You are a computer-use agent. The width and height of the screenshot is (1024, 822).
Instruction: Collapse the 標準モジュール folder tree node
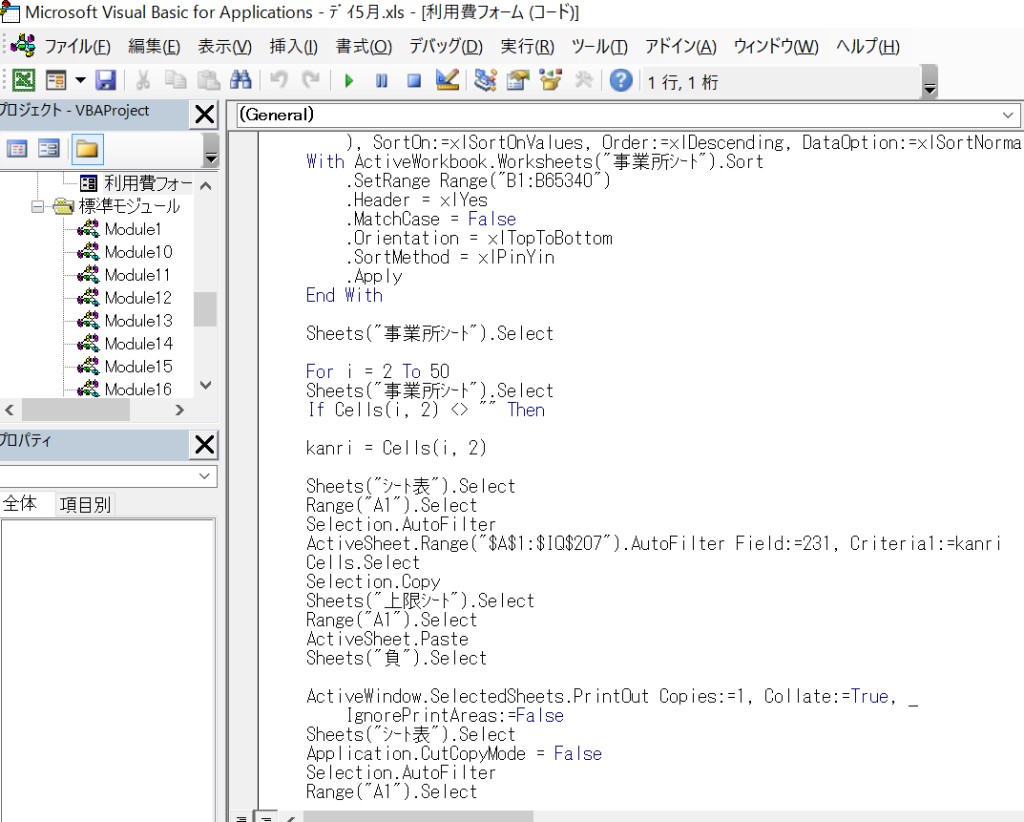coord(38,207)
